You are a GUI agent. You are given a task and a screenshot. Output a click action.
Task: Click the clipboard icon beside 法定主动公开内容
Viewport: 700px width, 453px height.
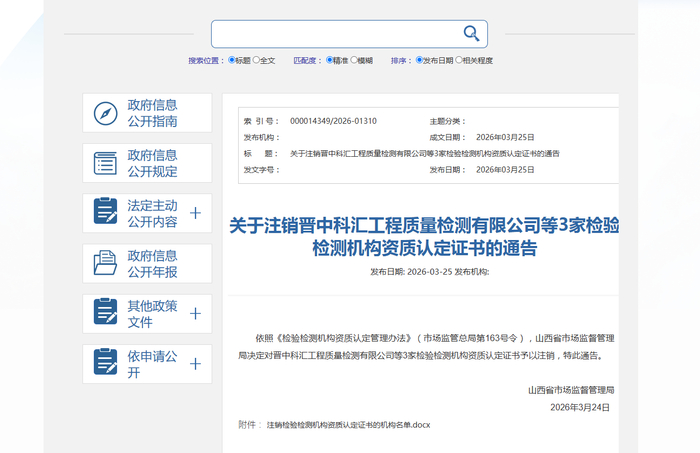[106, 213]
